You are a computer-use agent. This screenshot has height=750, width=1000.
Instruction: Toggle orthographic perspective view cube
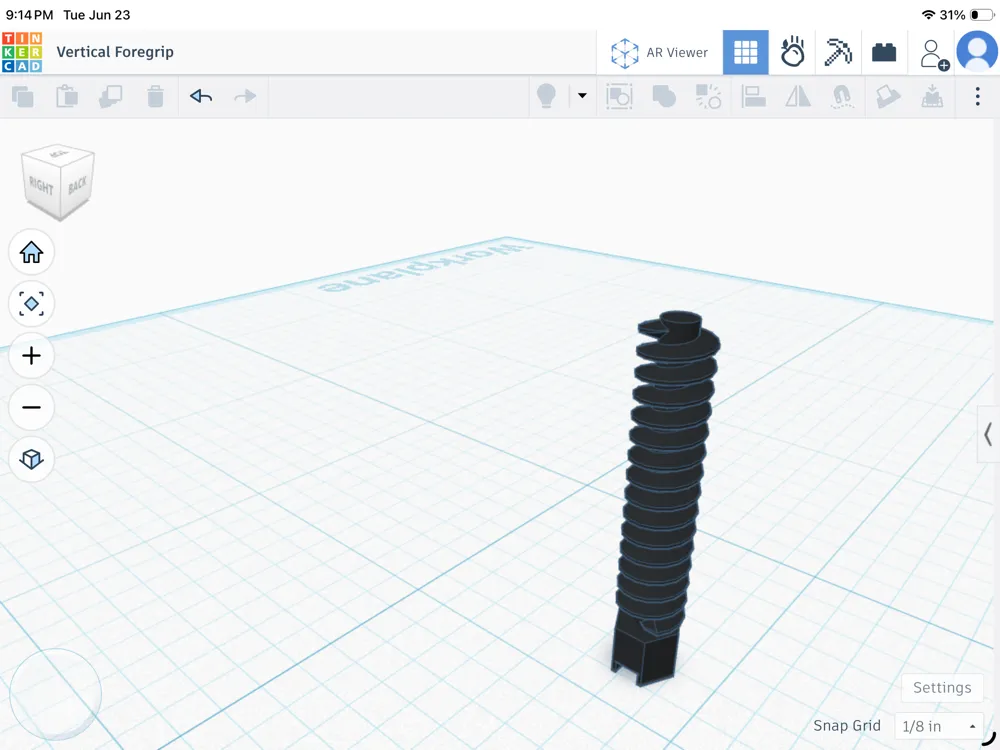(x=31, y=459)
